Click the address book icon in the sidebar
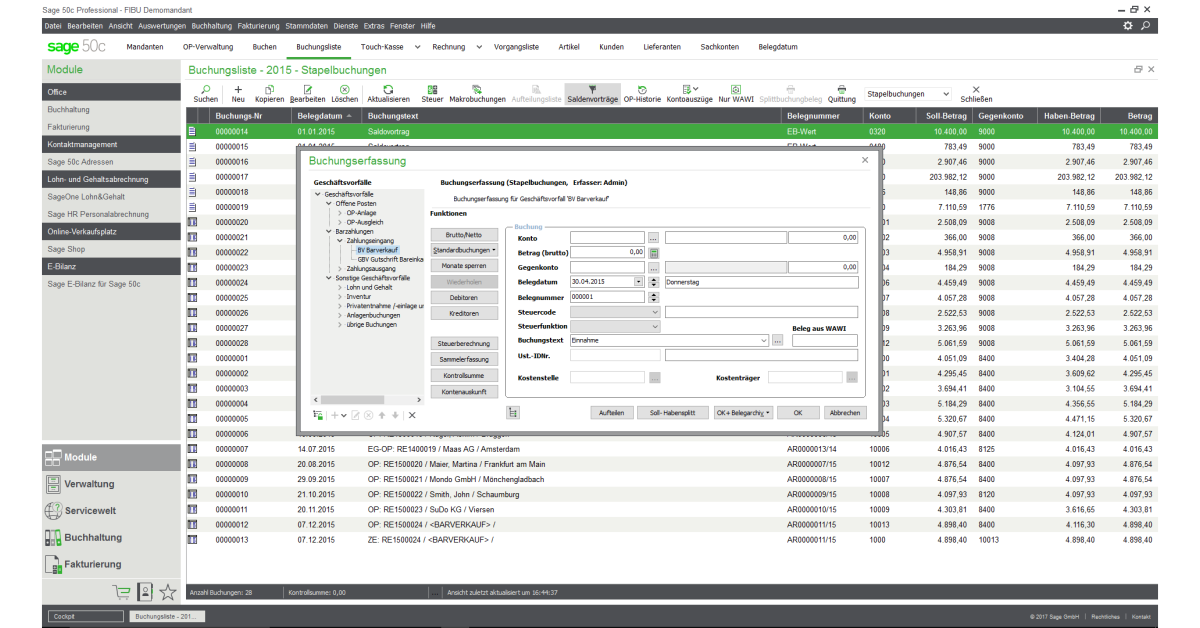Screen dimensions: 1200x628 pos(145,591)
